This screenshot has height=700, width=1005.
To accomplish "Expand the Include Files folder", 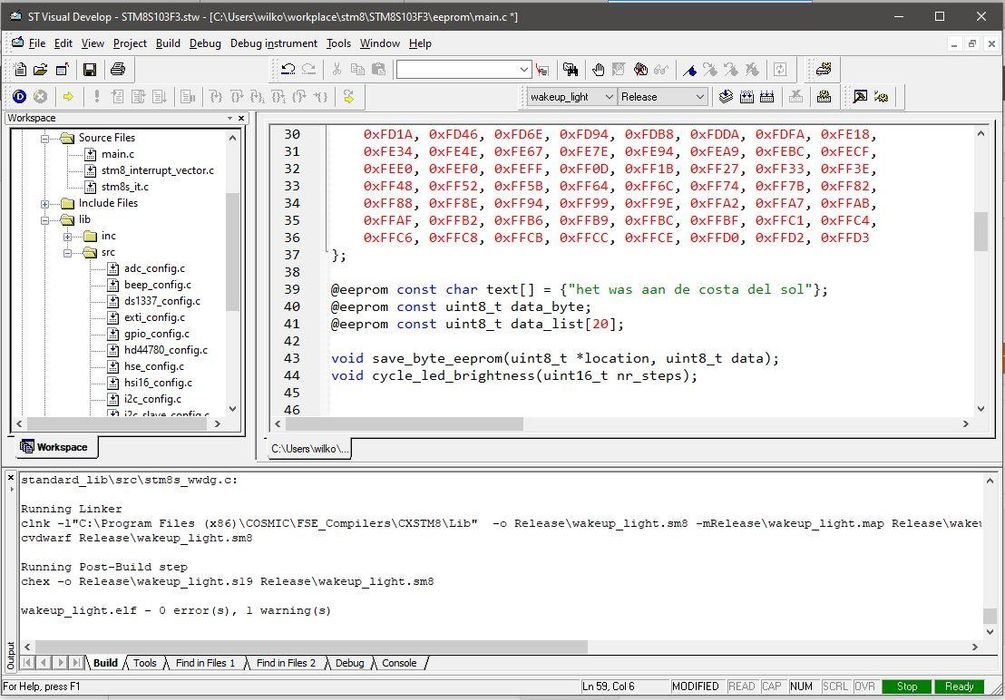I will [45, 204].
